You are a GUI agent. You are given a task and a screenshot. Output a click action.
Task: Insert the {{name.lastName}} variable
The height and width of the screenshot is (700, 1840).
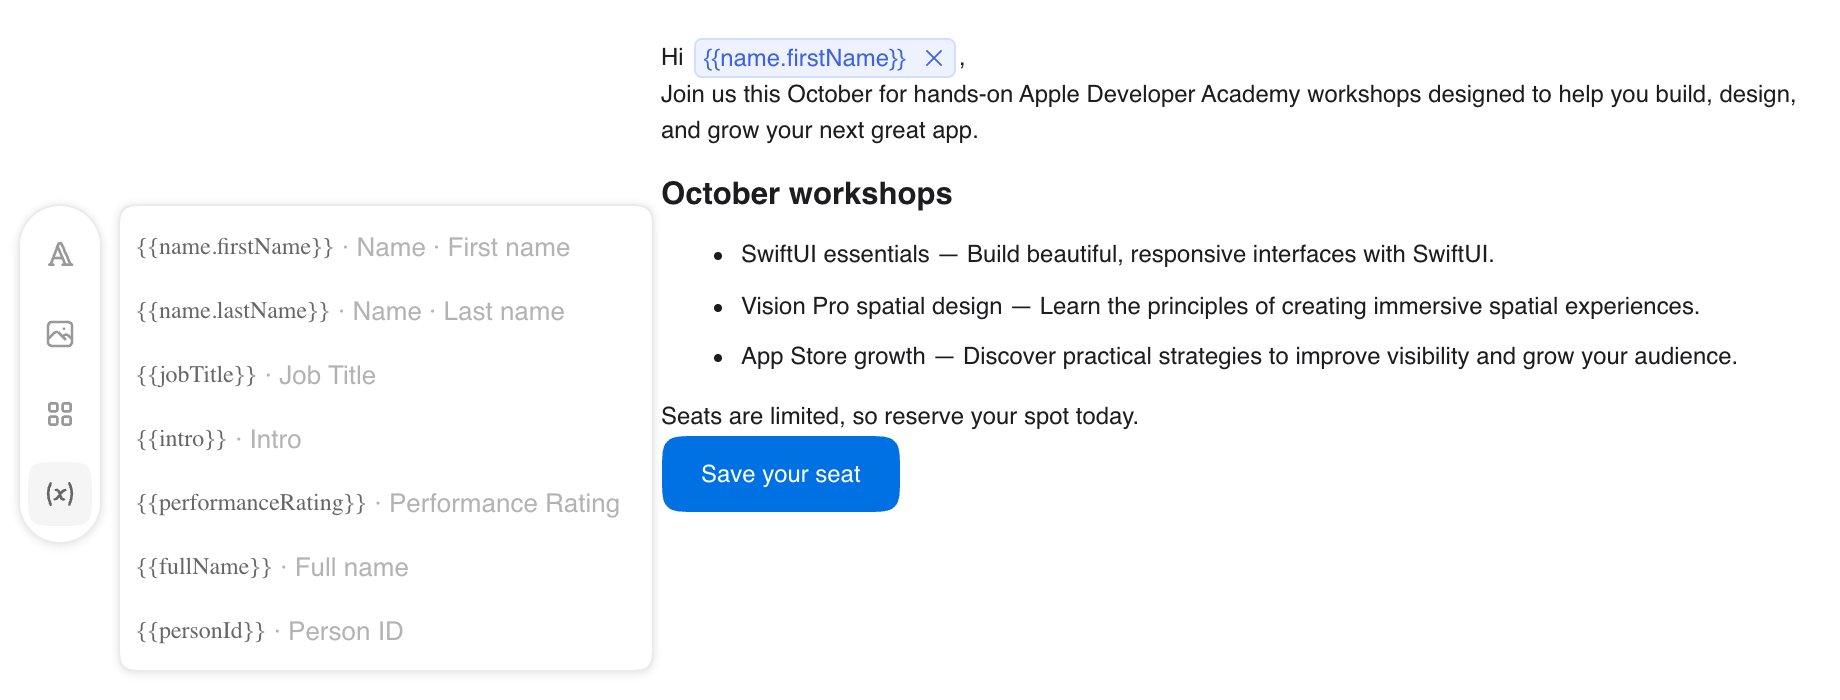(386, 311)
